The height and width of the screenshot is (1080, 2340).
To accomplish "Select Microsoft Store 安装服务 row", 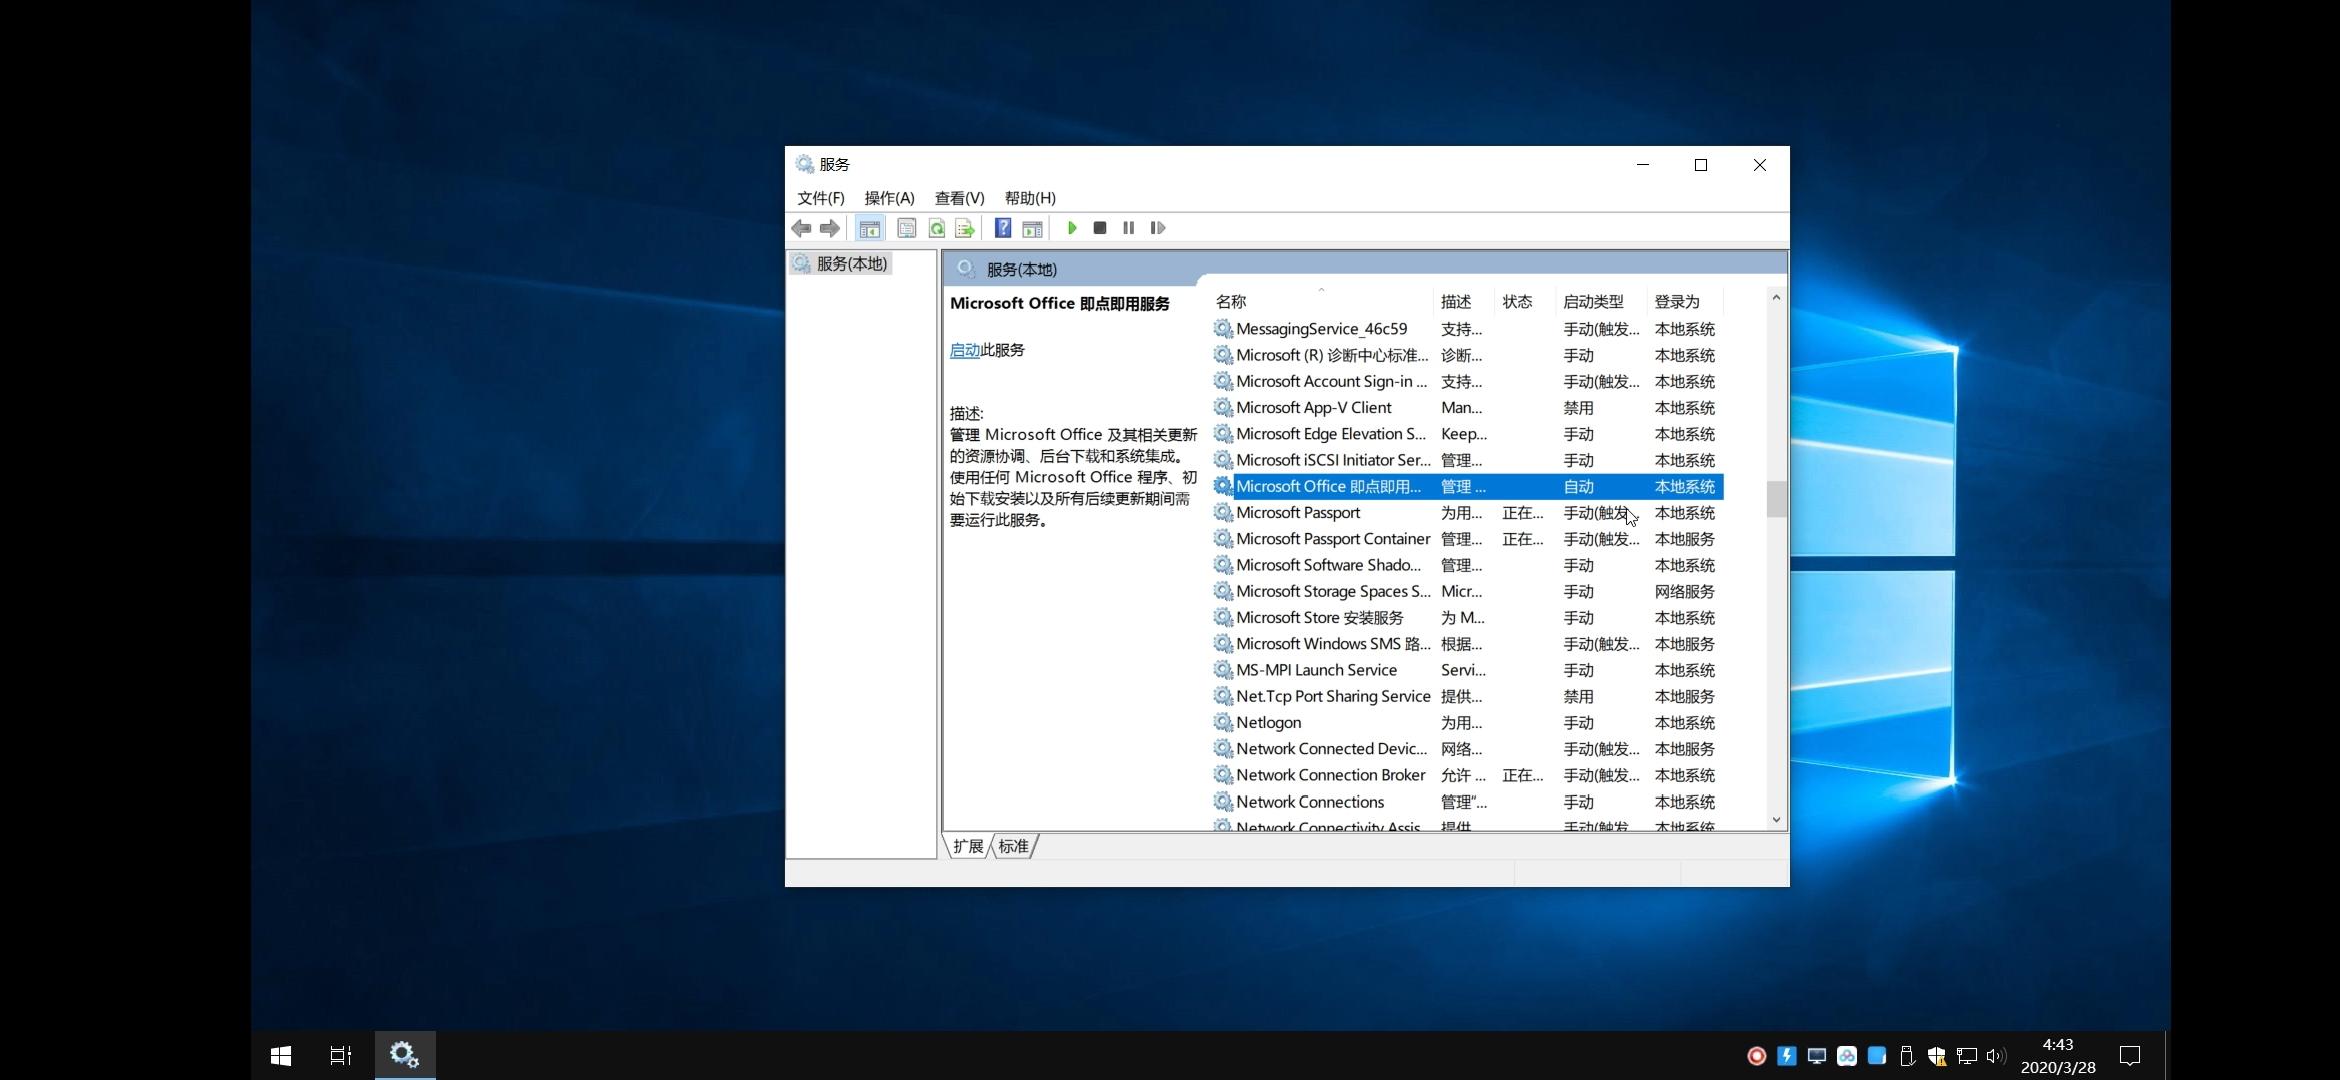I will point(1467,618).
